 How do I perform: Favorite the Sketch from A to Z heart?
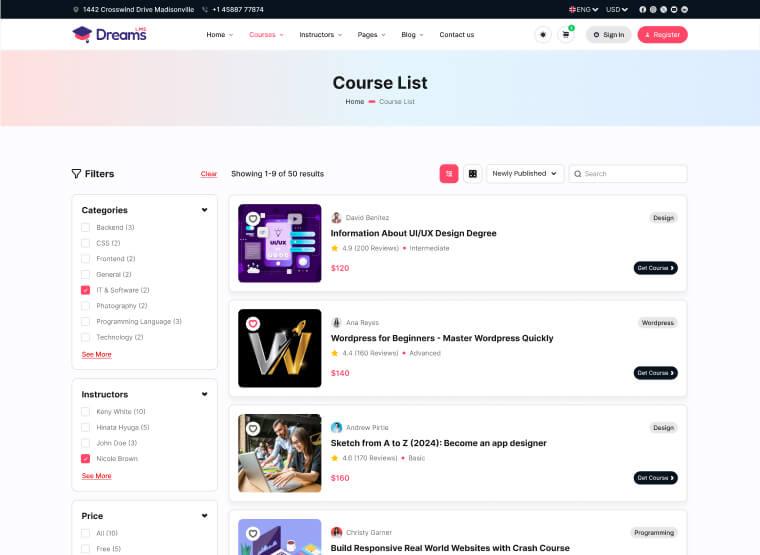tap(253, 428)
